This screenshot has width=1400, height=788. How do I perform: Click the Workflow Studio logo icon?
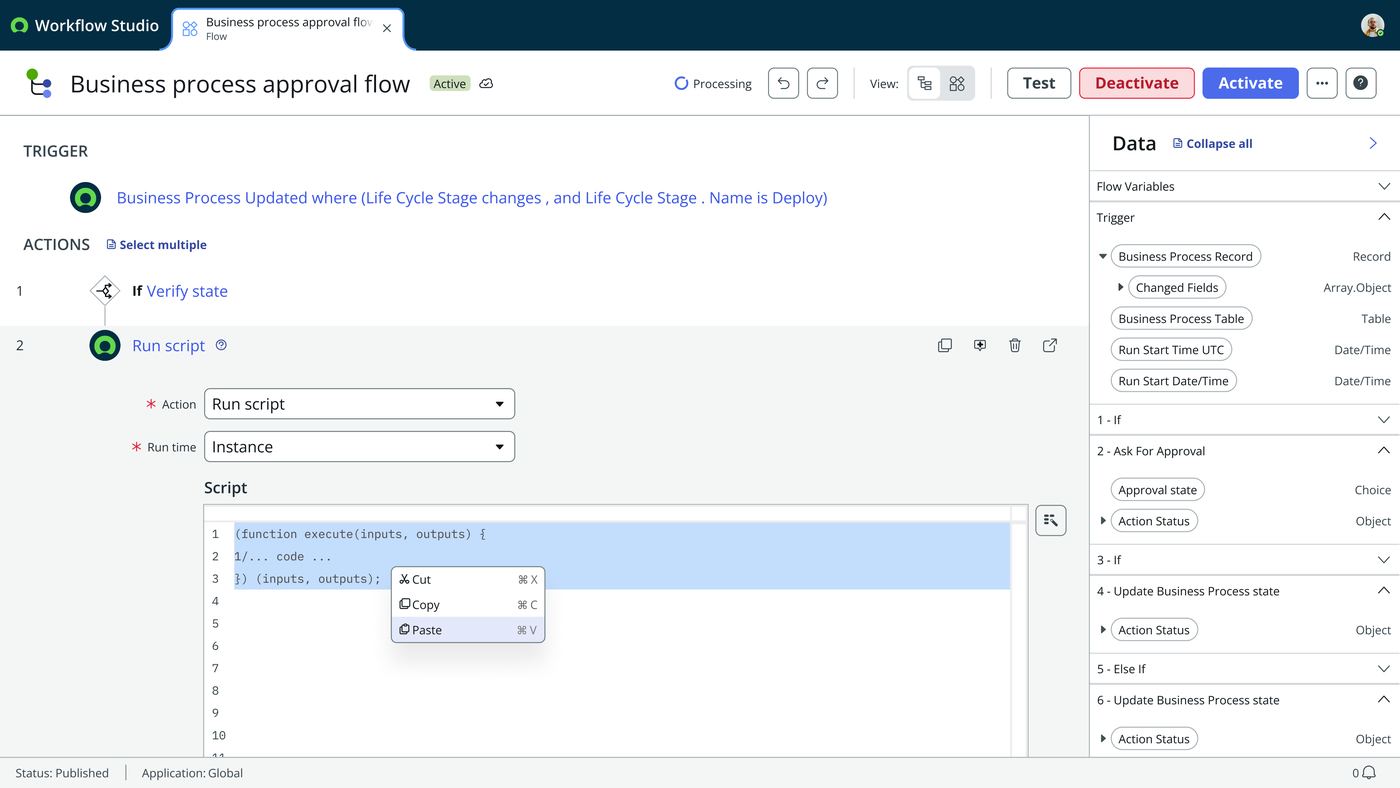[x=19, y=26]
